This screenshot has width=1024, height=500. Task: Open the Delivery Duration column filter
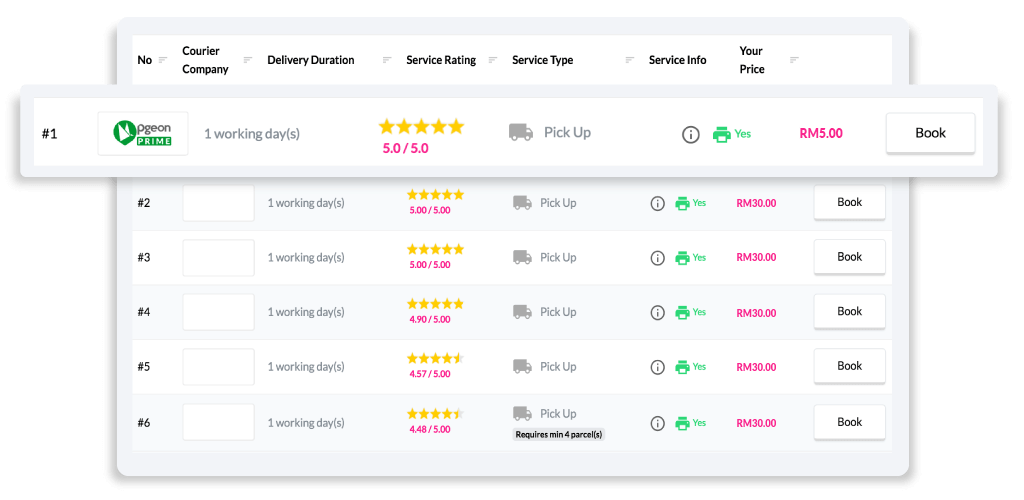[x=387, y=60]
